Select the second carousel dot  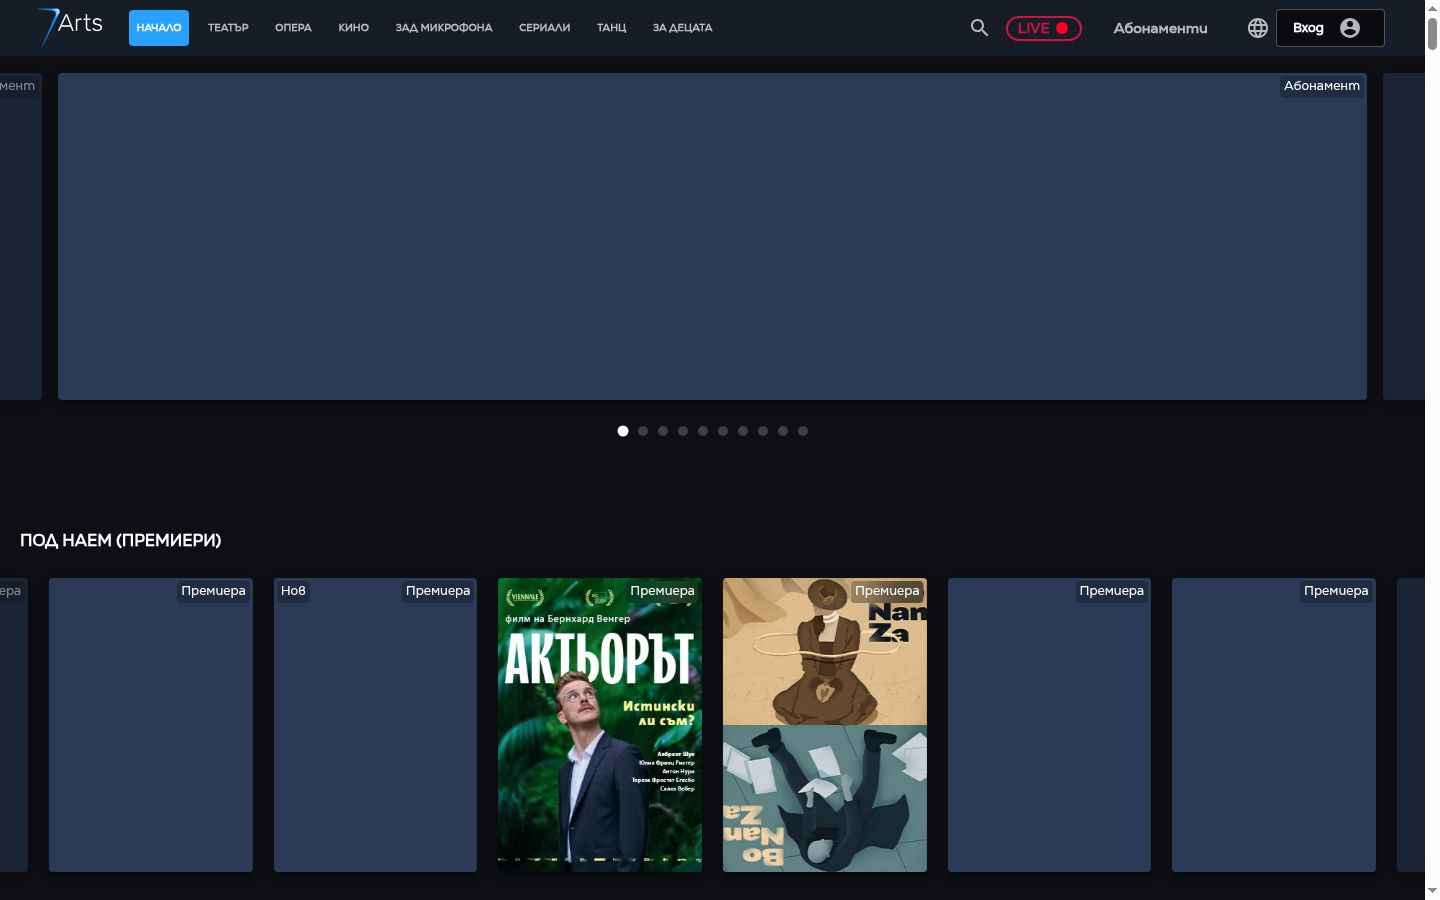[x=643, y=431]
